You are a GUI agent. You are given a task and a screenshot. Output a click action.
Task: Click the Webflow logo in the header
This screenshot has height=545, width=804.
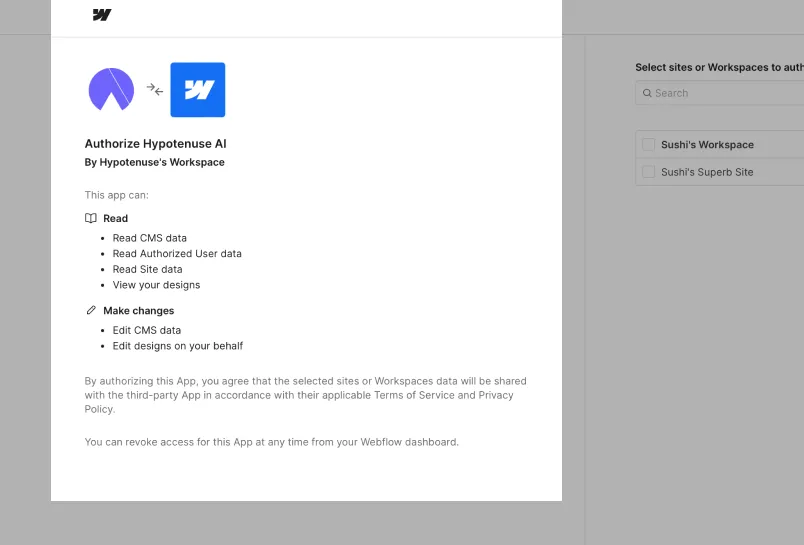point(102,15)
